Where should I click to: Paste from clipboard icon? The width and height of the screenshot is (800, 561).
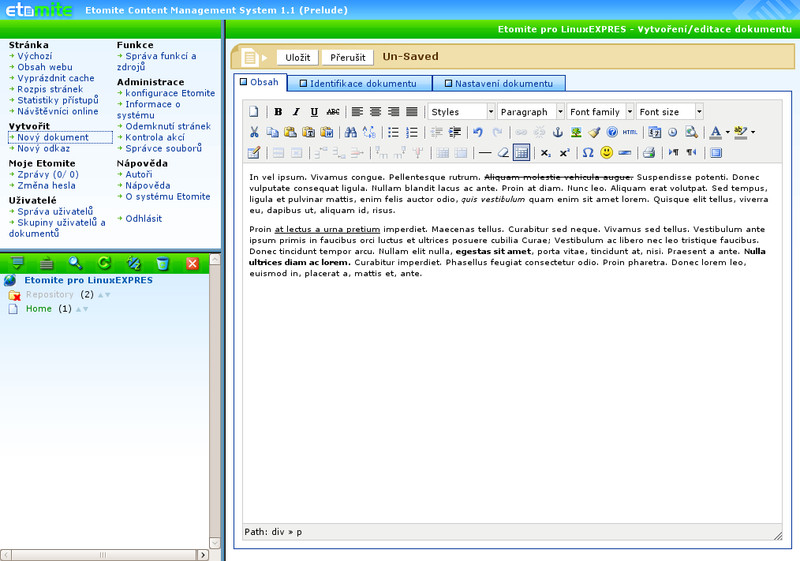click(290, 132)
